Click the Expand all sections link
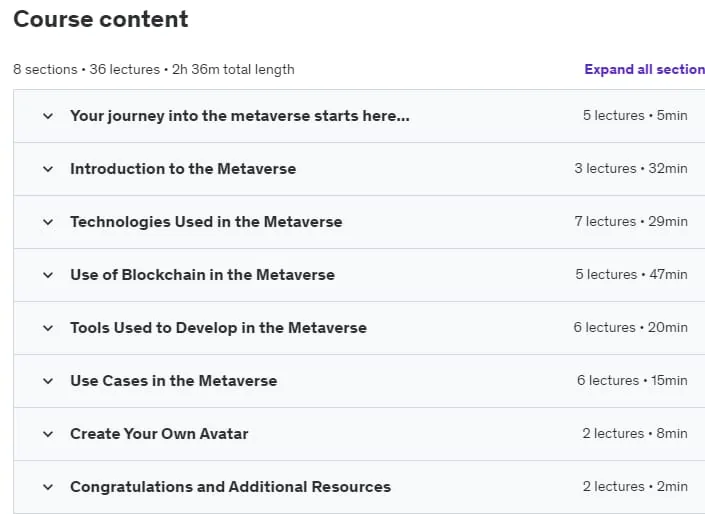The height and width of the screenshot is (514, 705). pos(645,69)
